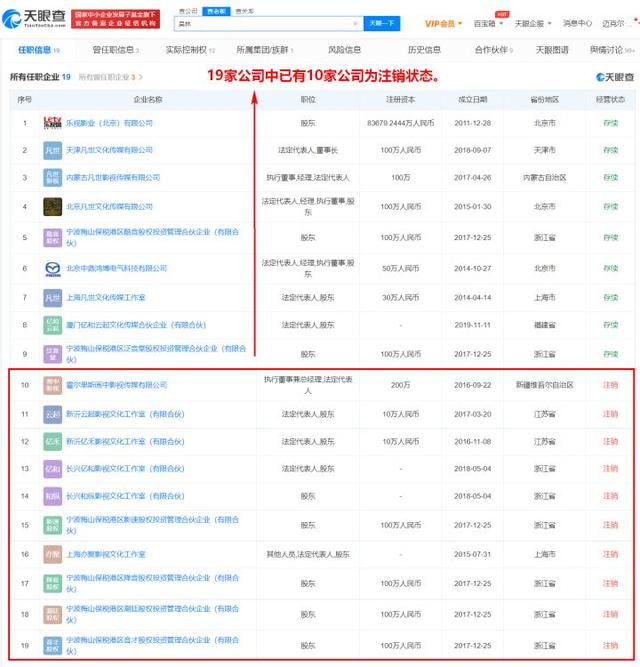This screenshot has height=667, width=640.
Task: Click the 天津凡世文化传媒 logo badge
Action: (53, 150)
